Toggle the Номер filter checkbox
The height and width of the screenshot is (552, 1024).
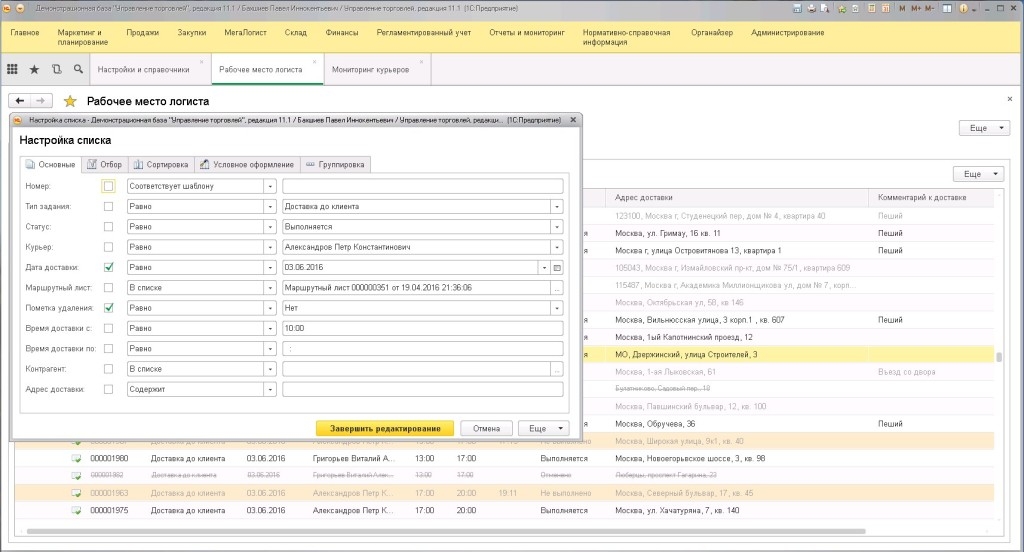coord(108,186)
